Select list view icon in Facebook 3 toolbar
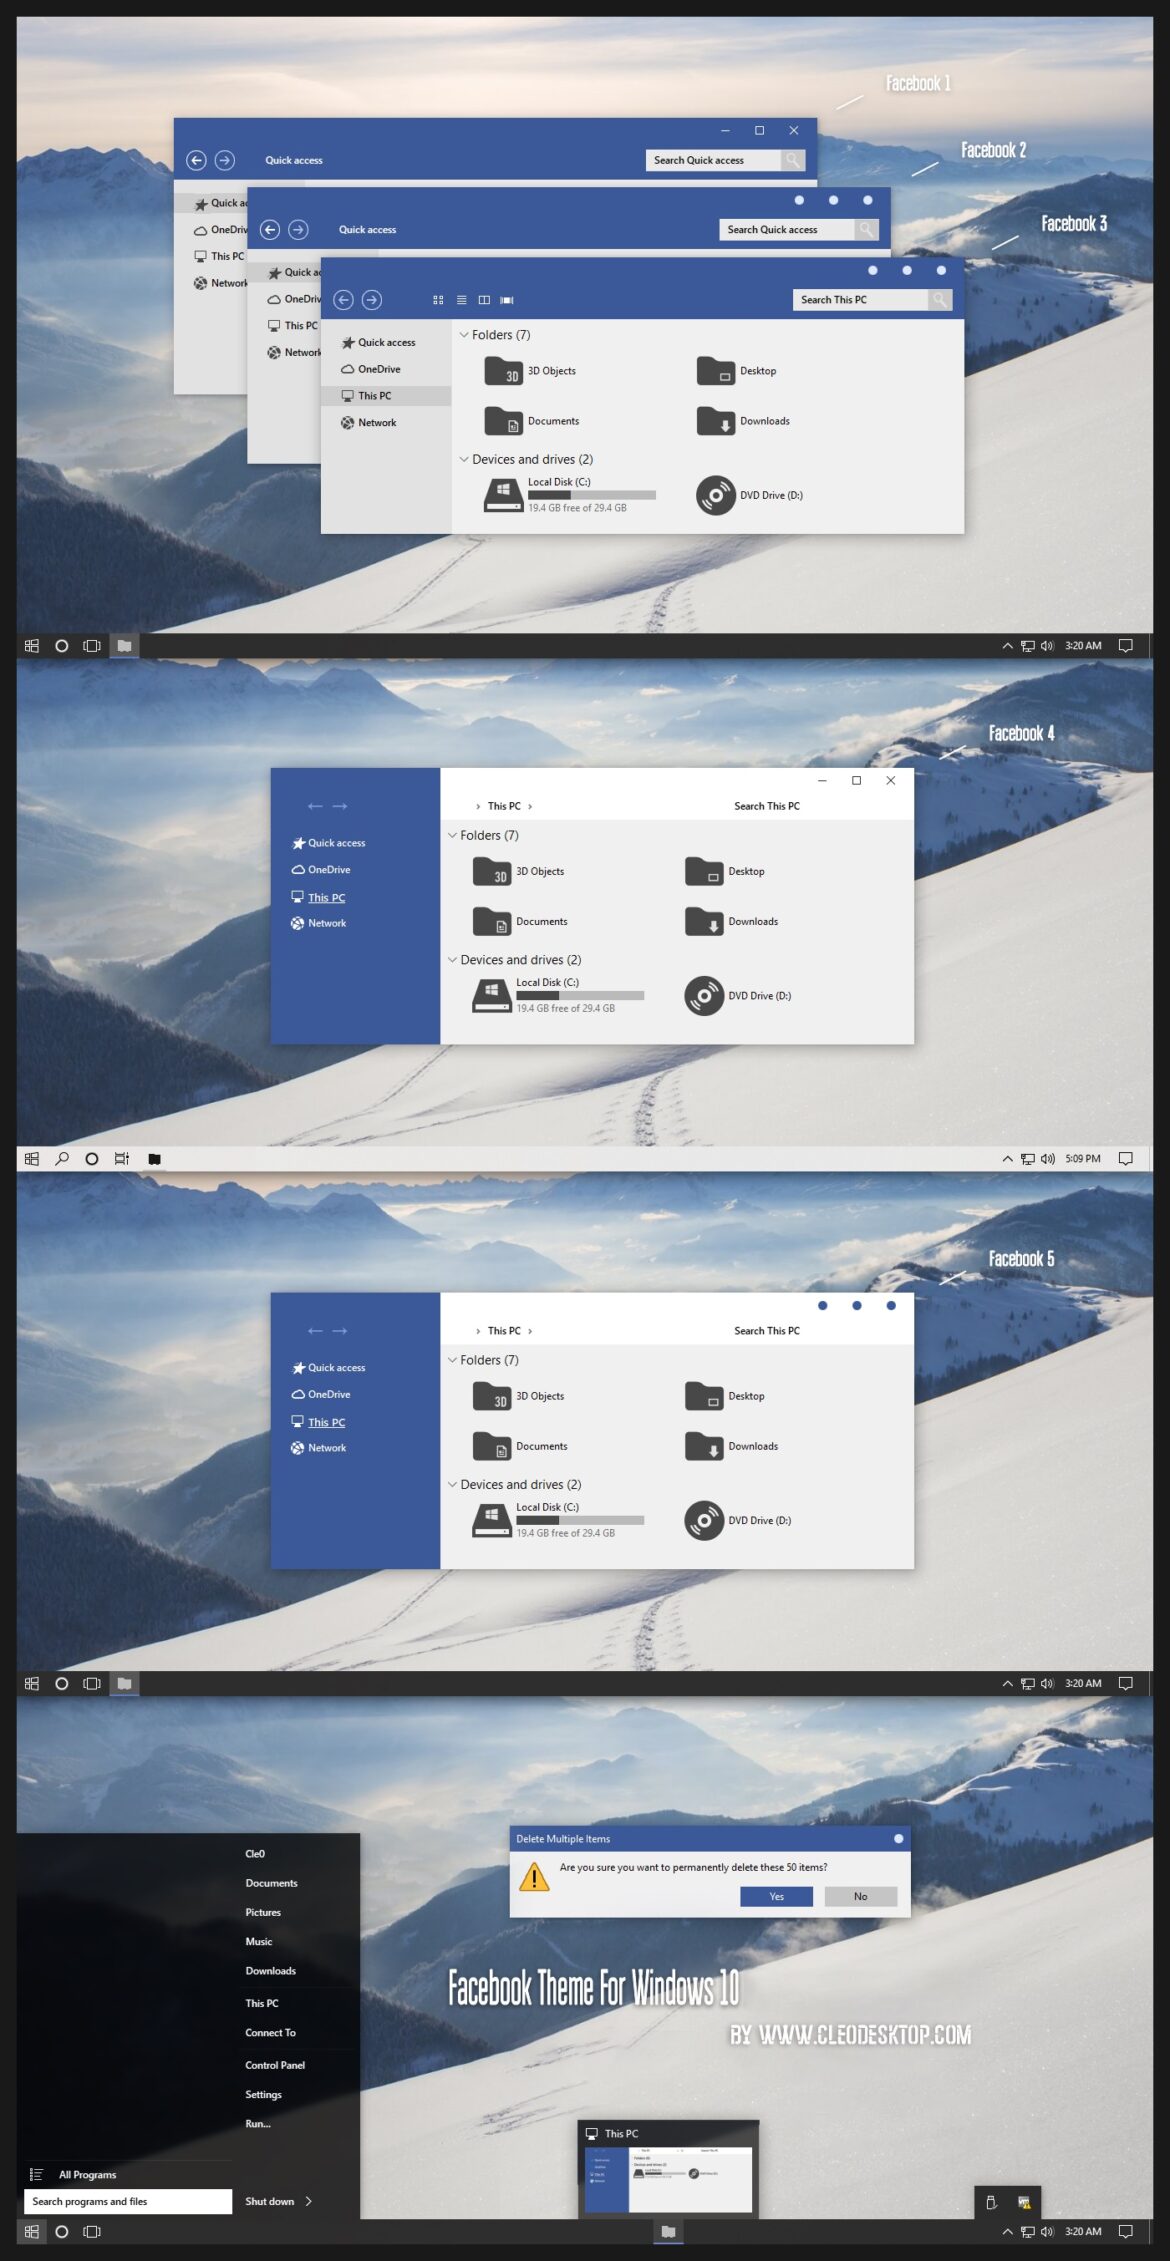1170x2261 pixels. click(x=461, y=300)
